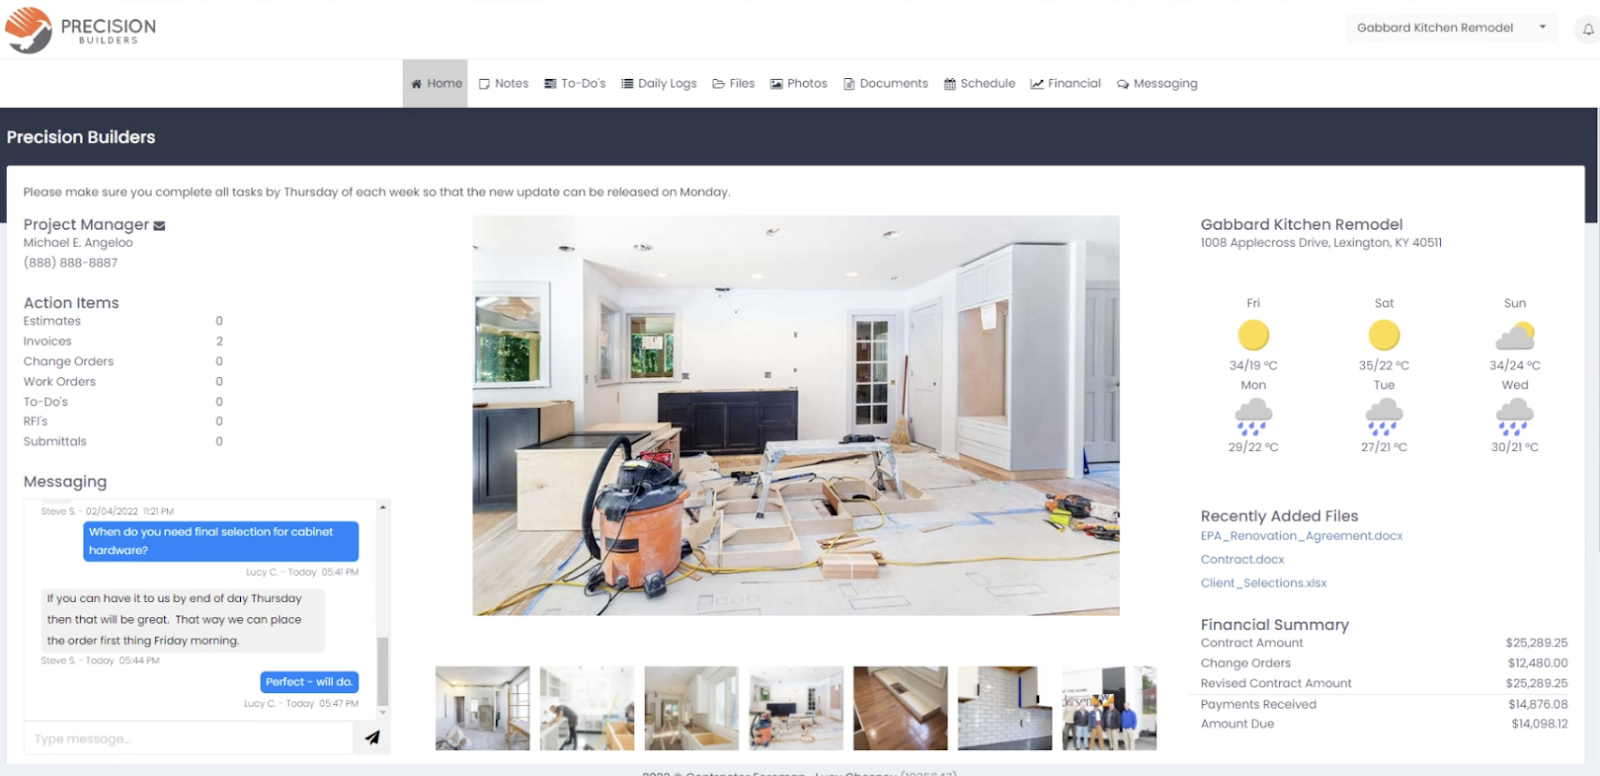Click the Amount Due $14,098.12 value
Image resolution: width=1600 pixels, height=776 pixels.
coord(1539,724)
